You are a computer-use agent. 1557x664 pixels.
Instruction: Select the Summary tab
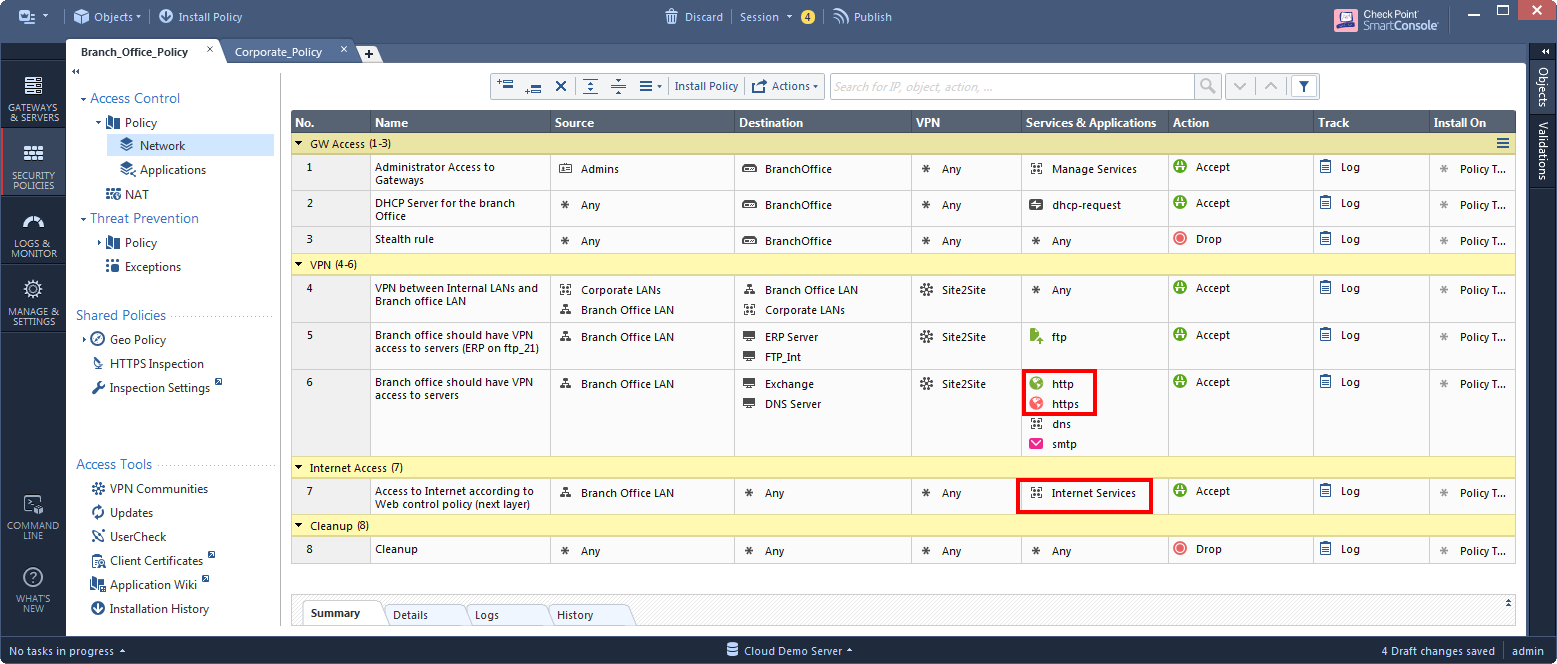(x=335, y=613)
